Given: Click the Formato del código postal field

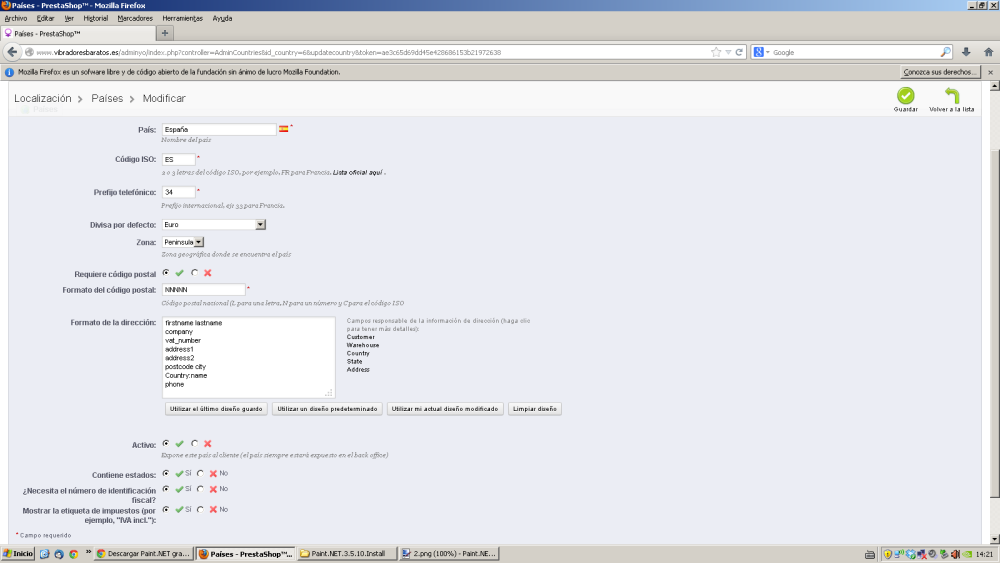Looking at the screenshot, I should pos(203,289).
